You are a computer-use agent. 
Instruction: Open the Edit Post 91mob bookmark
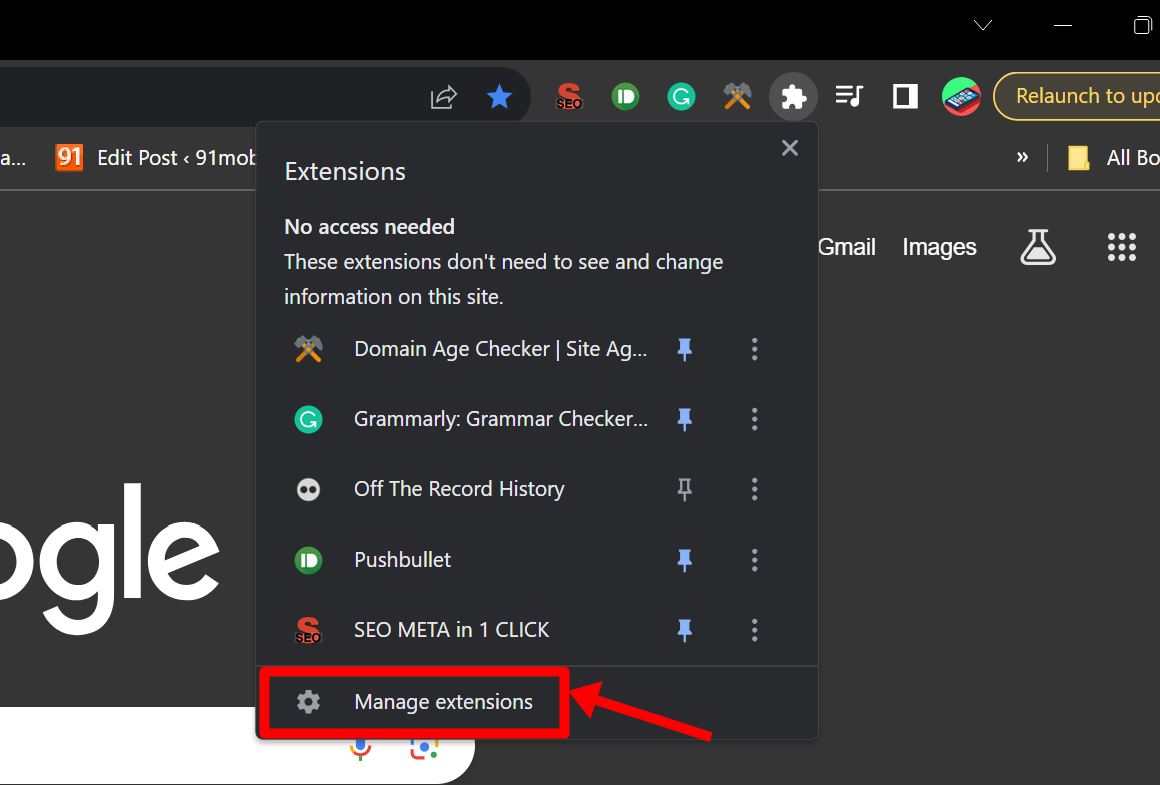tap(157, 158)
